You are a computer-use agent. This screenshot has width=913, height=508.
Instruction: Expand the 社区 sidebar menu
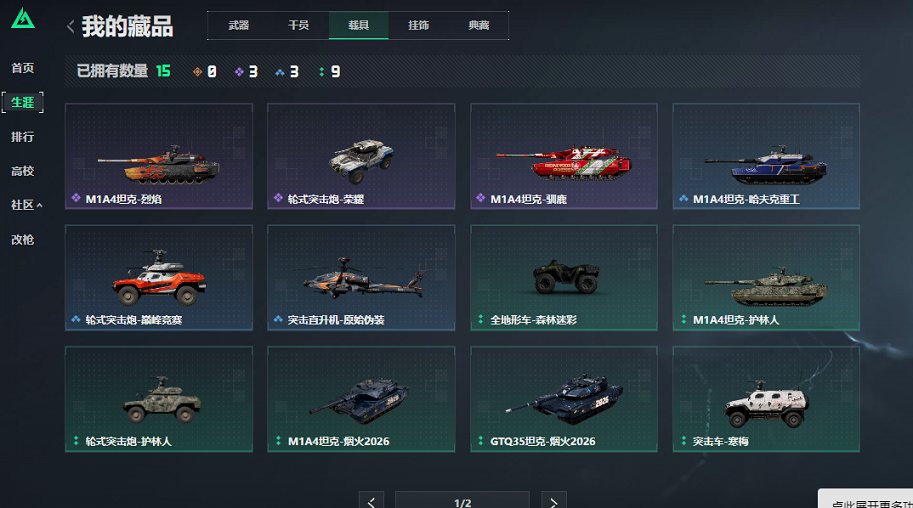26,205
